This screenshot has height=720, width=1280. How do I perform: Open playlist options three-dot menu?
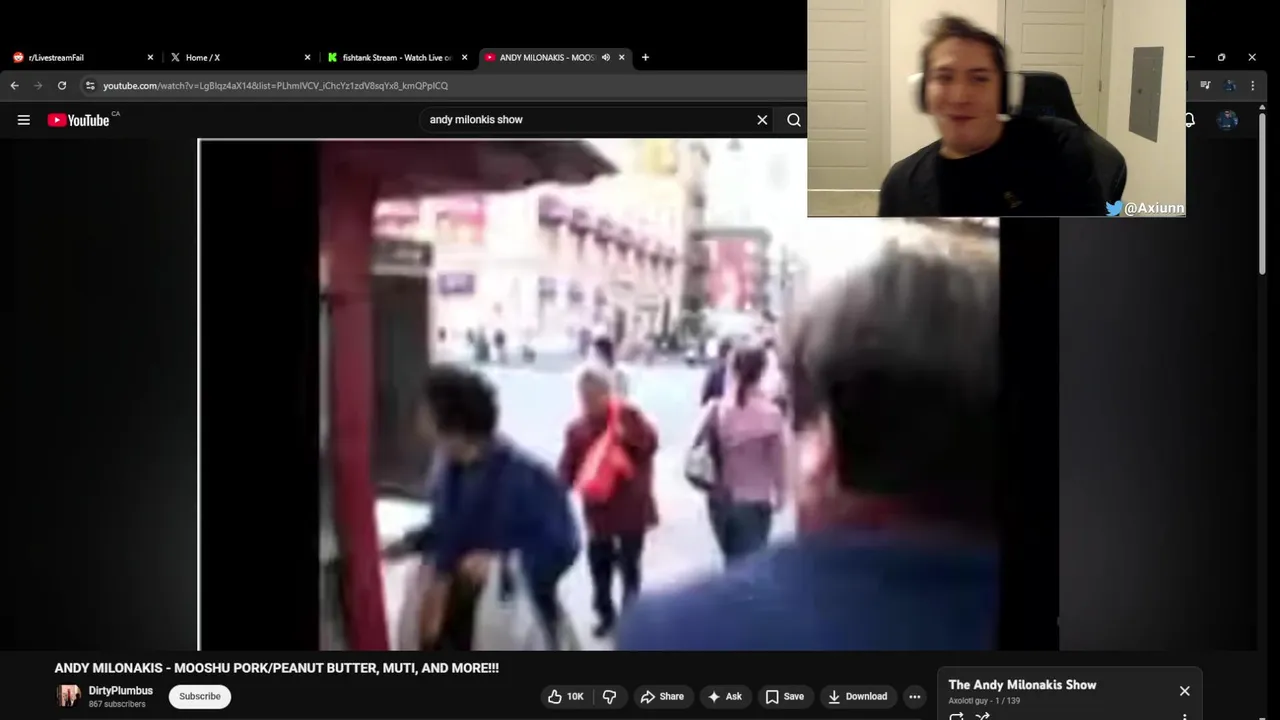click(x=1184, y=716)
